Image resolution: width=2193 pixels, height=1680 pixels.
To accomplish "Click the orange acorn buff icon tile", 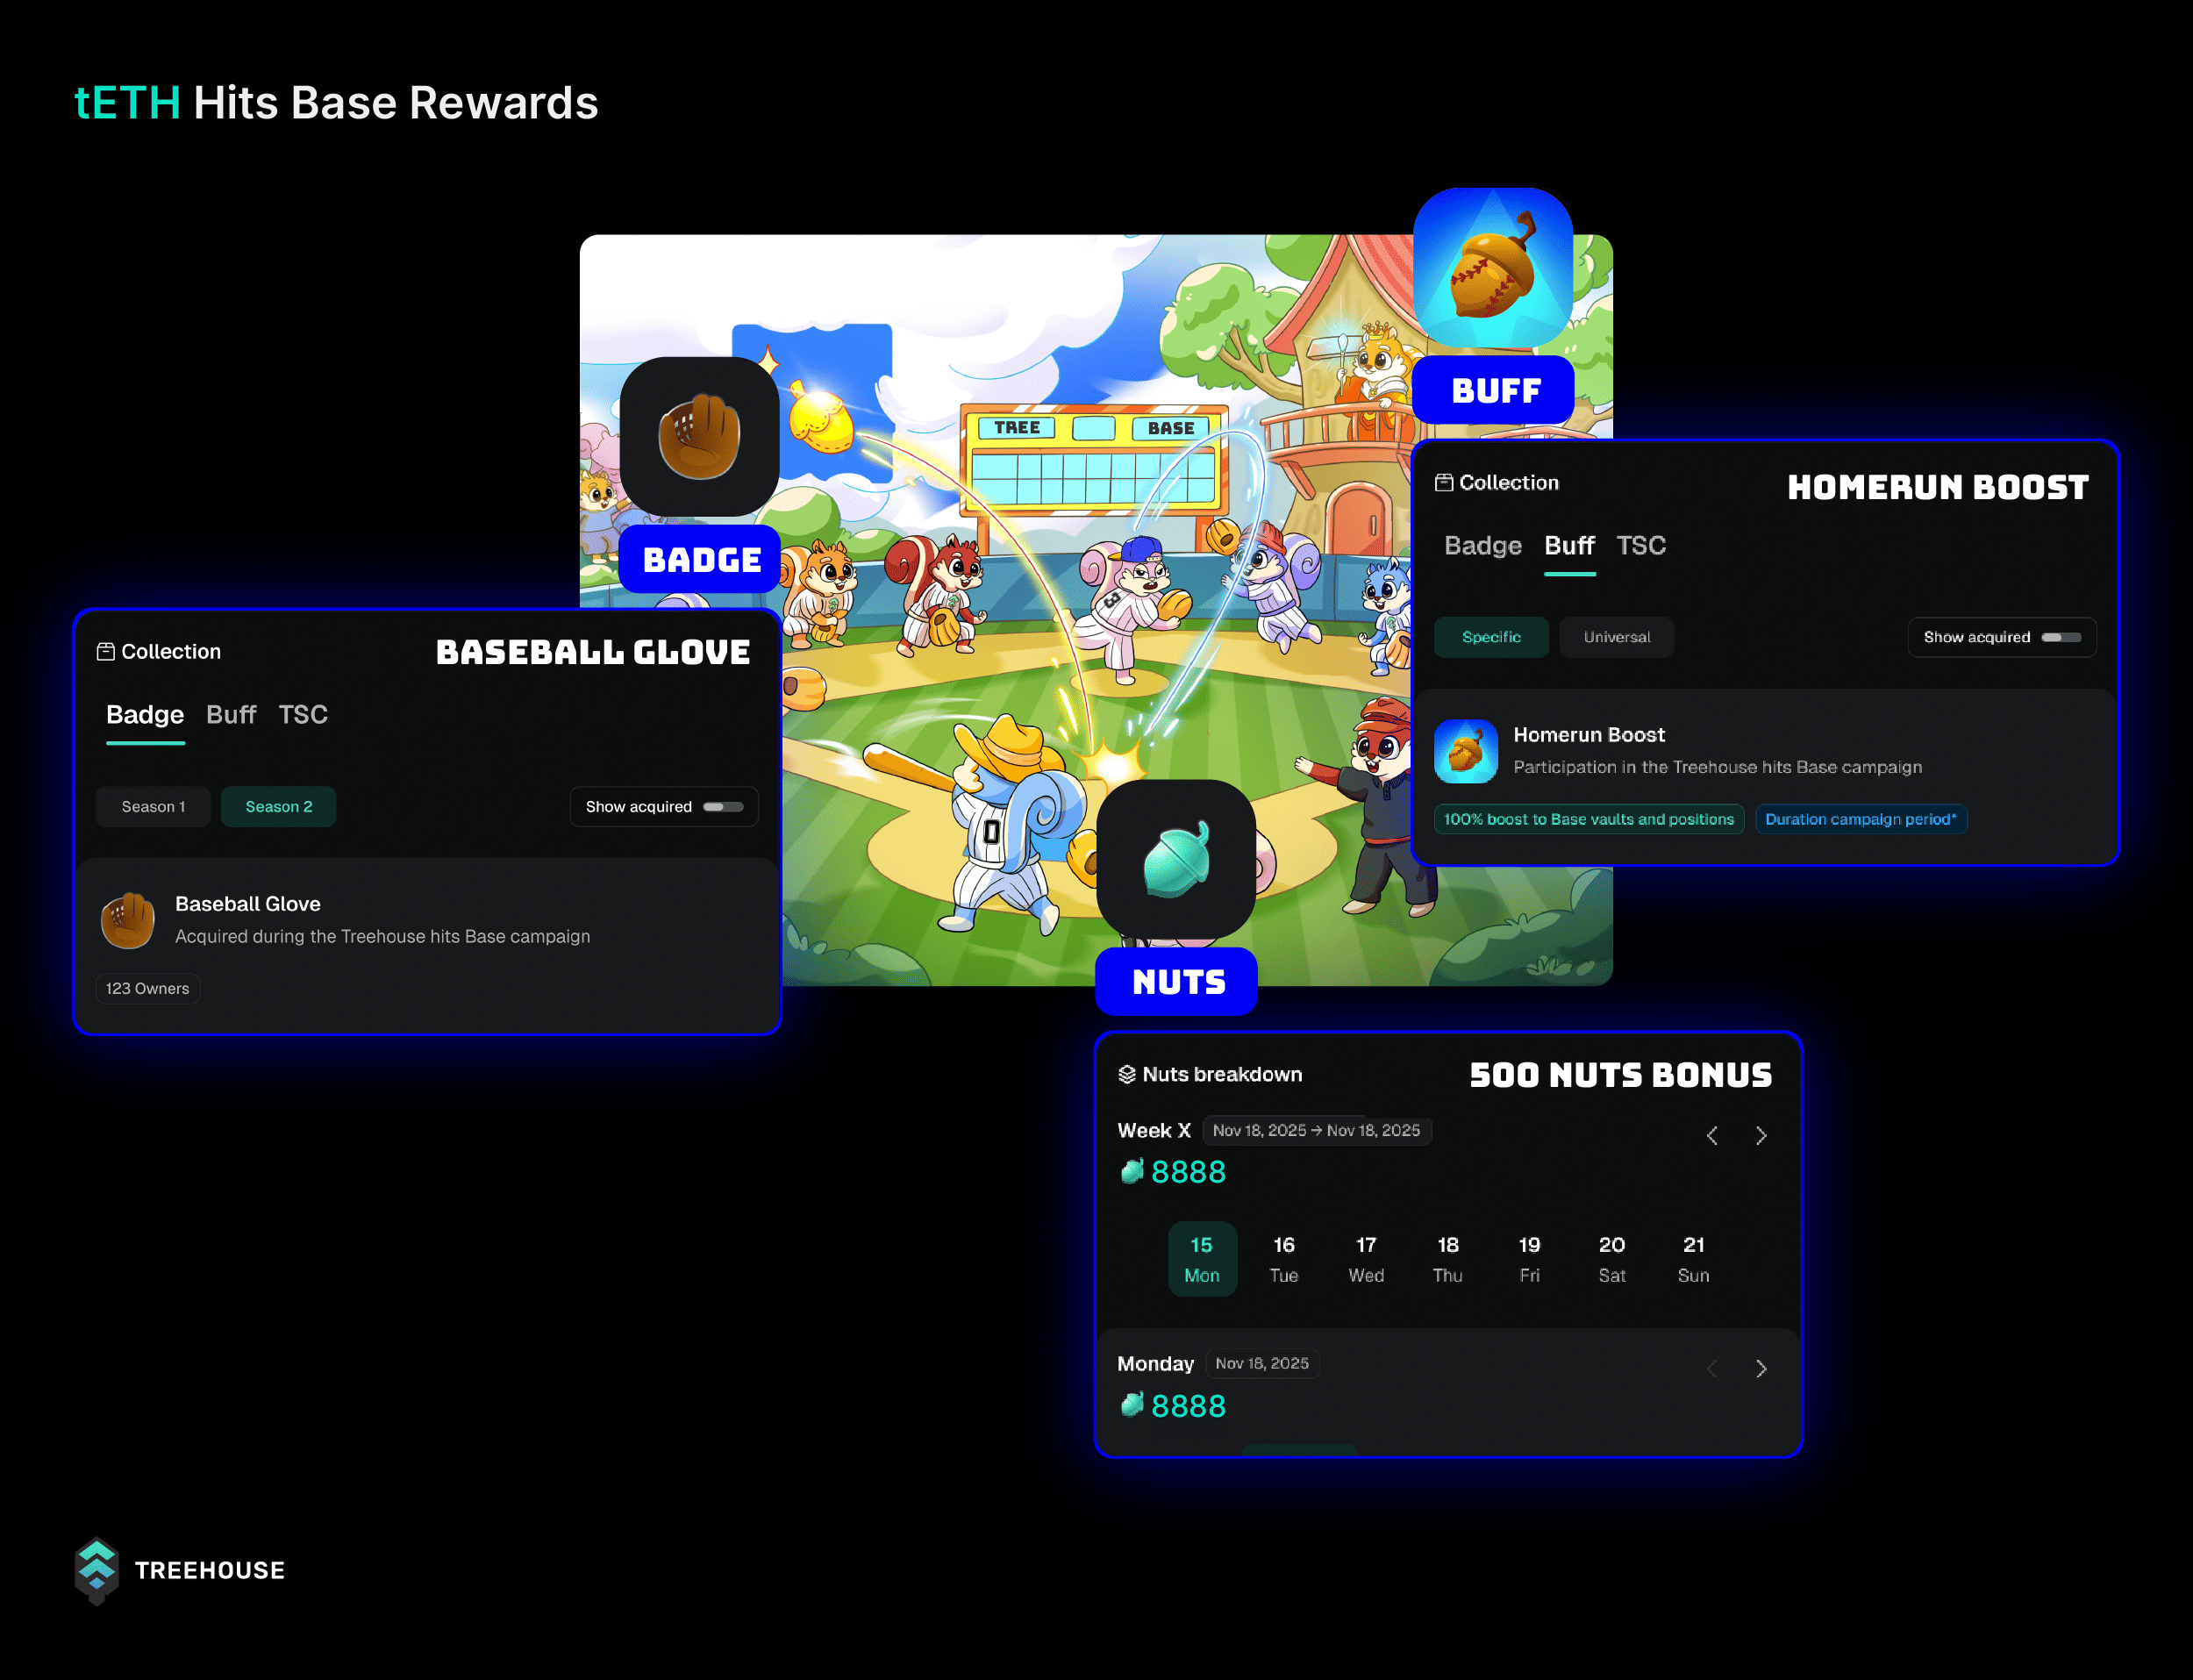I will (x=1492, y=268).
